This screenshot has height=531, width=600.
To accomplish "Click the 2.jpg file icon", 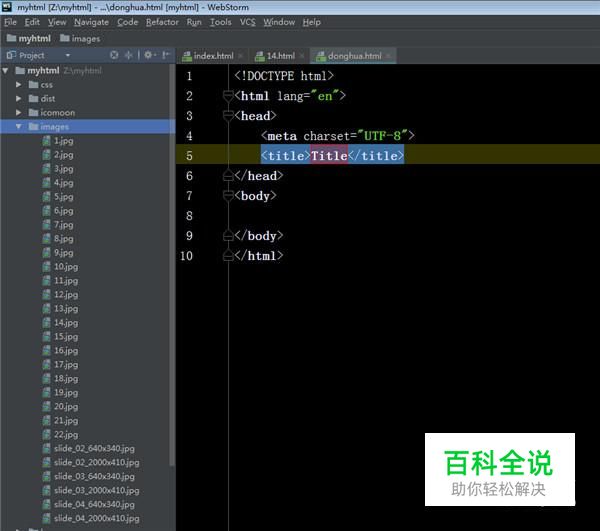I will (46, 155).
